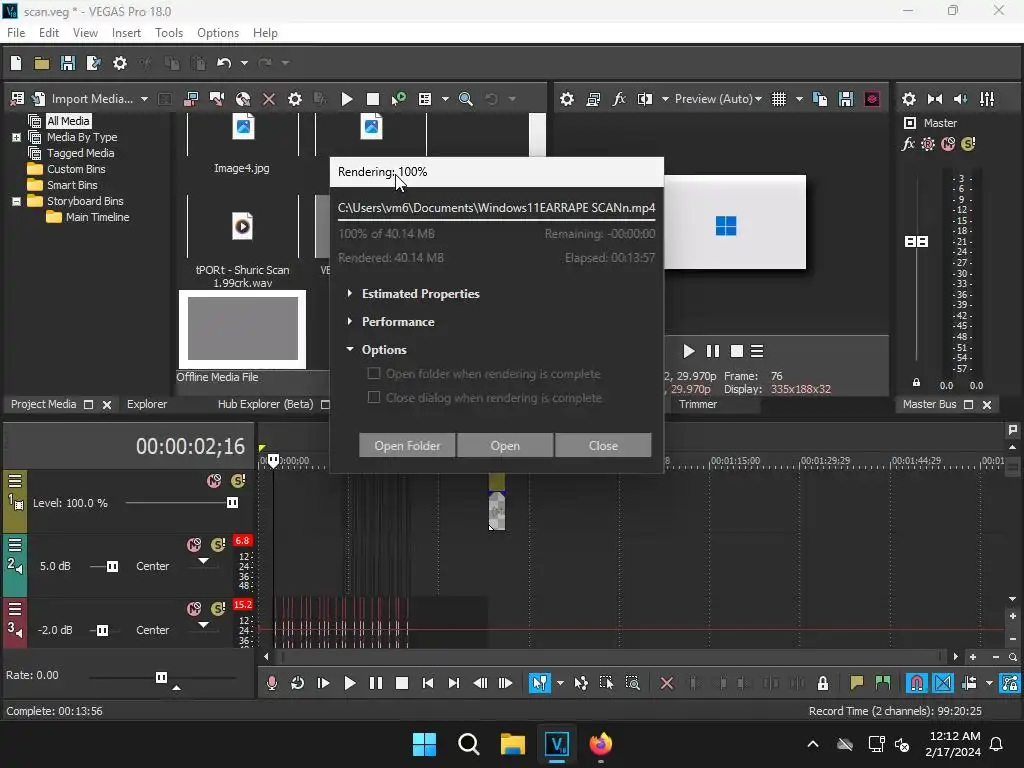Save preview snapshot to file icon
Image resolution: width=1024 pixels, height=768 pixels.
tap(846, 99)
